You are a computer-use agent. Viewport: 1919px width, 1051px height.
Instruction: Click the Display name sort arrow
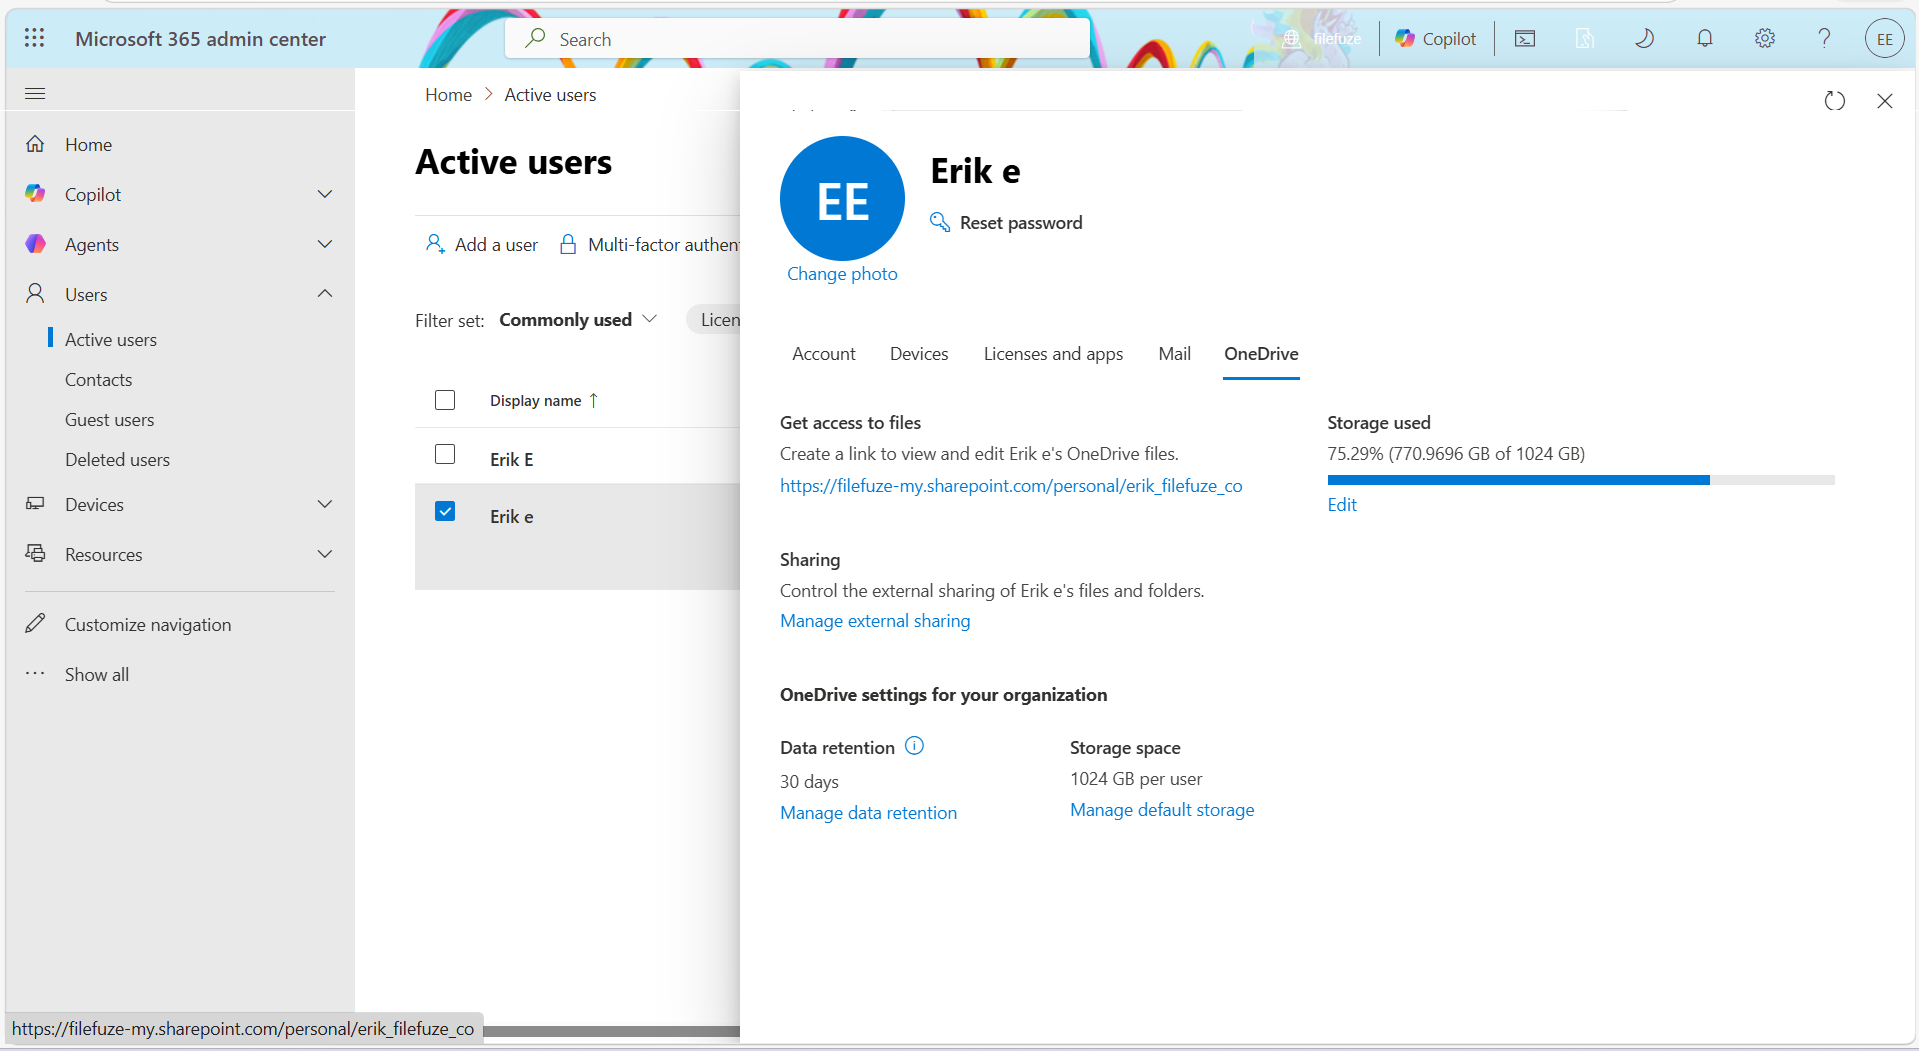[594, 400]
